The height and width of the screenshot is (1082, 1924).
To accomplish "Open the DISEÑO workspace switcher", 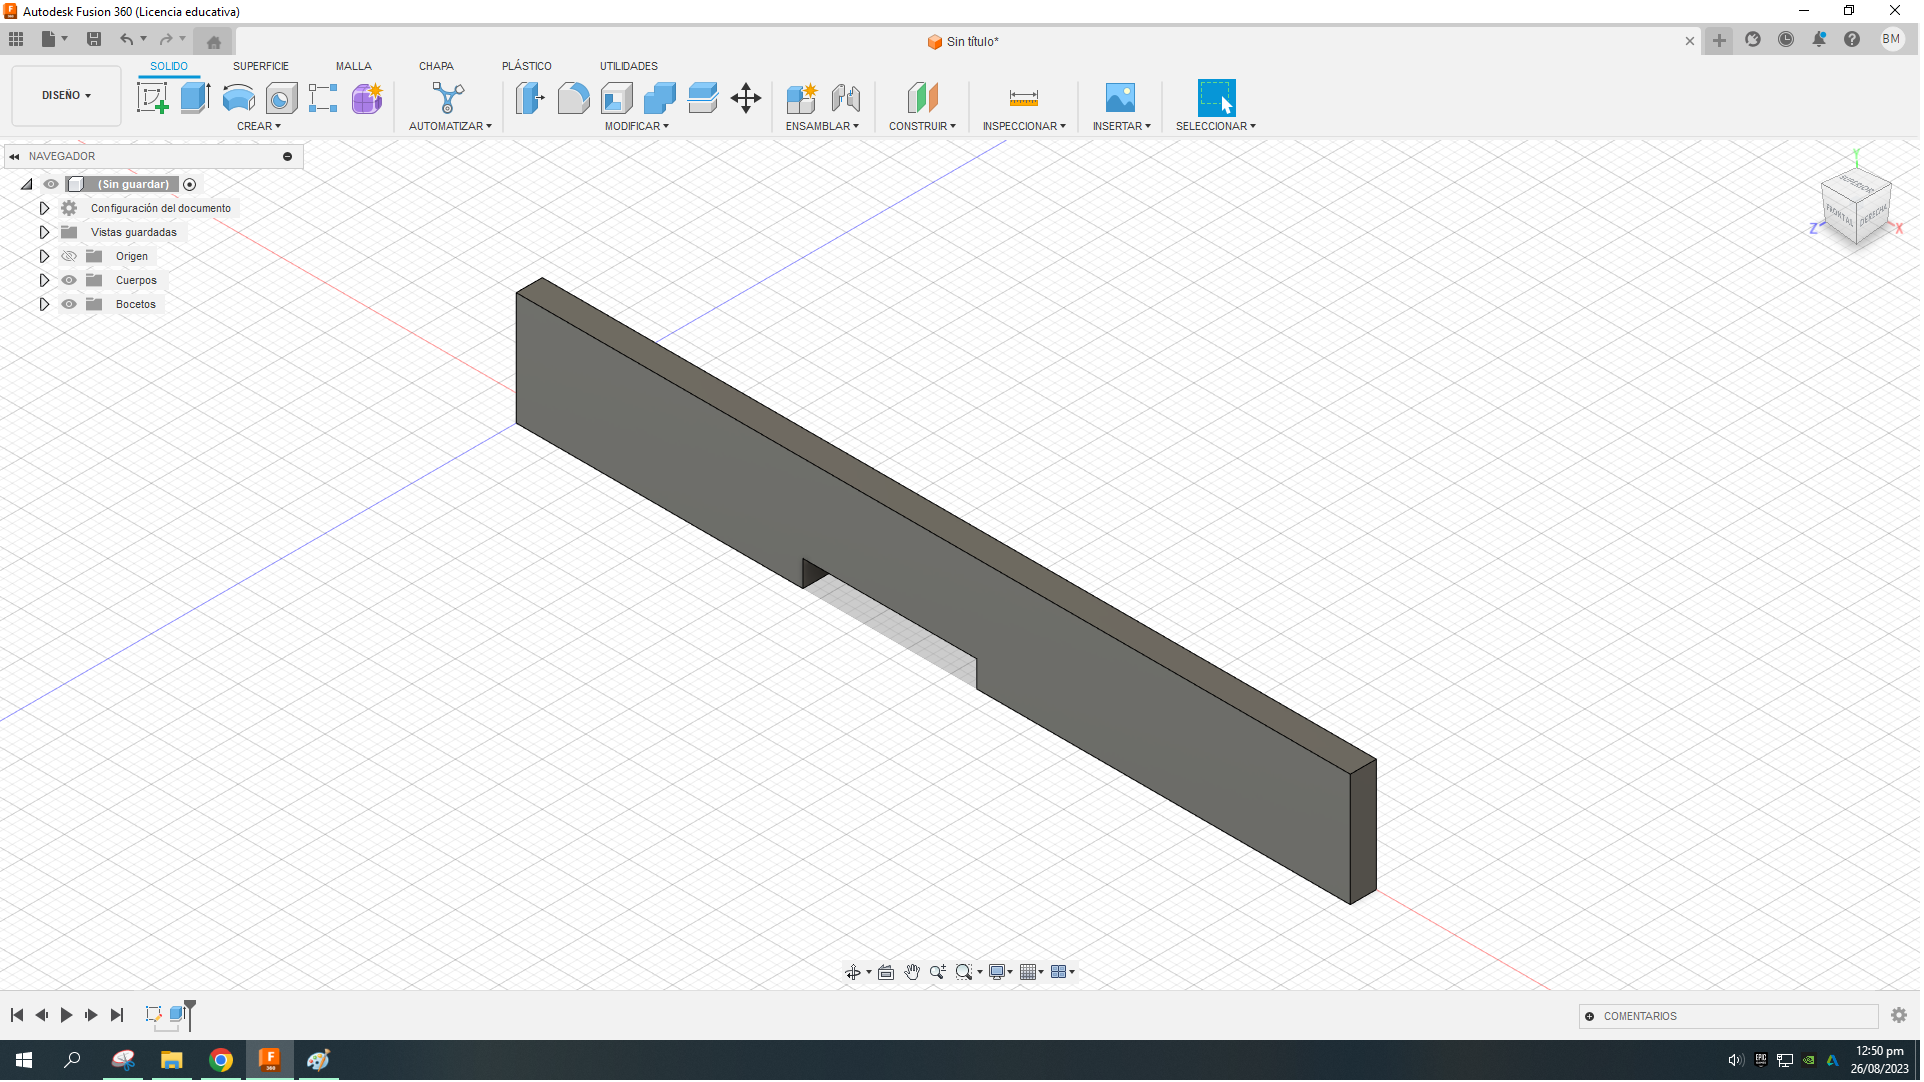I will (x=65, y=95).
